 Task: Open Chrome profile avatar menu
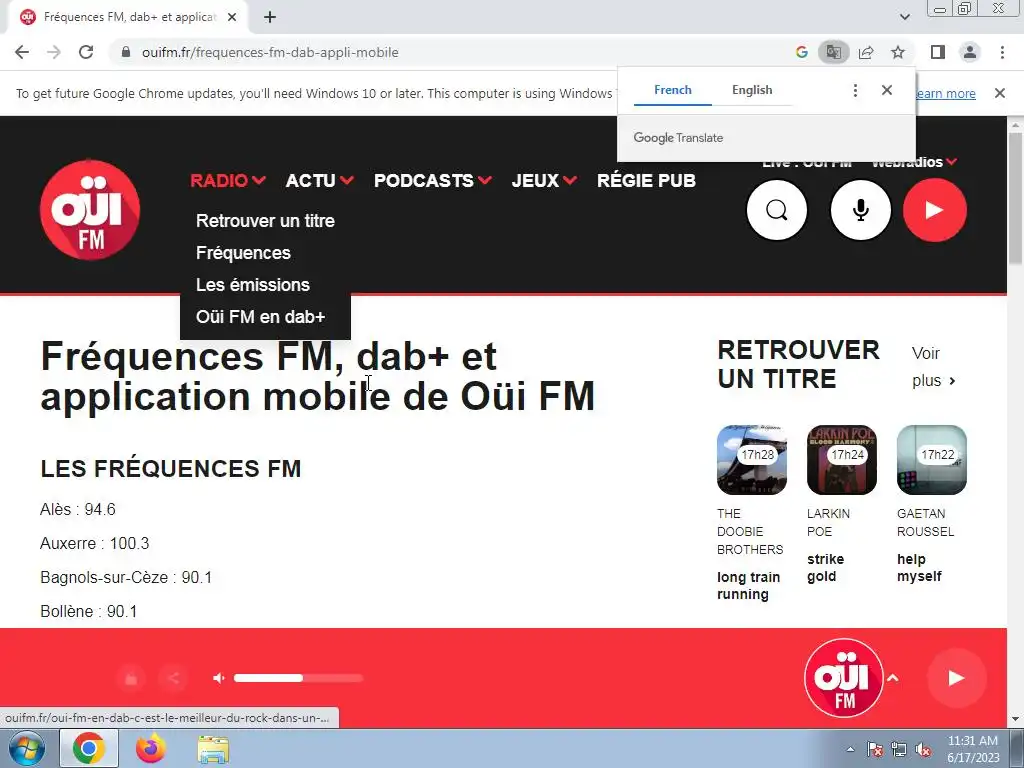pos(970,52)
